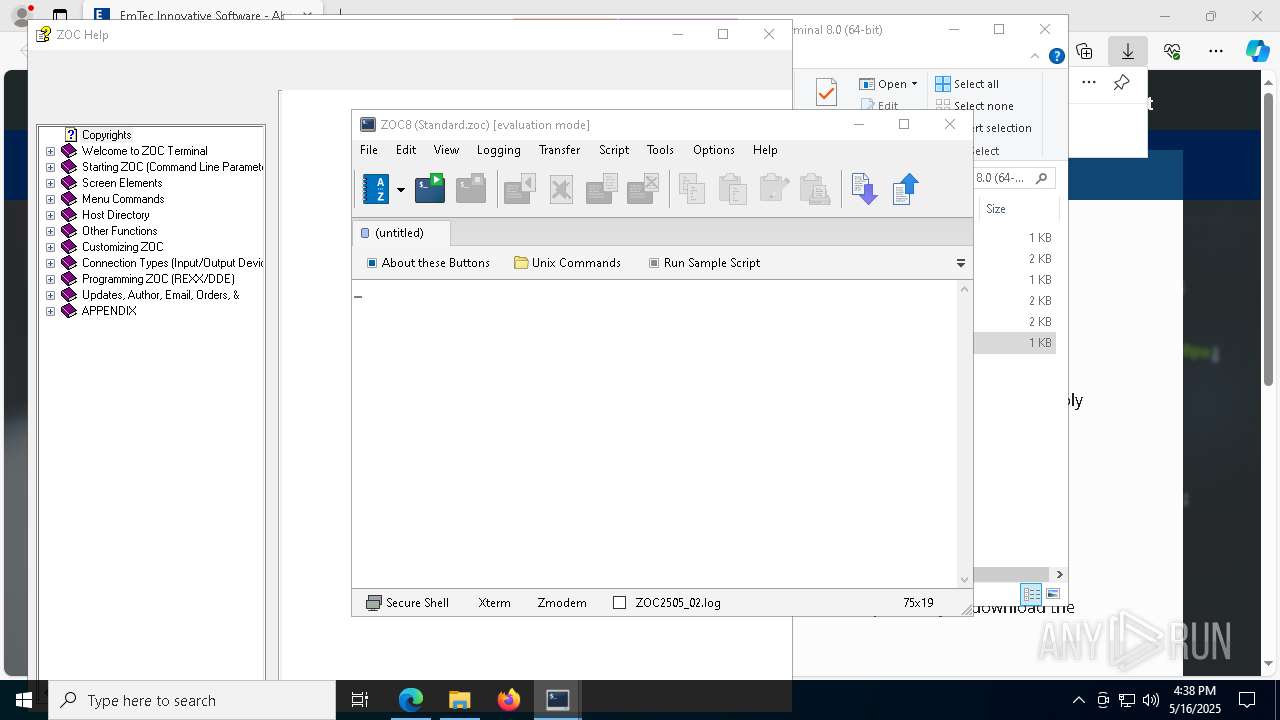Select Updates, Author, Email, Orders topic

(x=160, y=295)
